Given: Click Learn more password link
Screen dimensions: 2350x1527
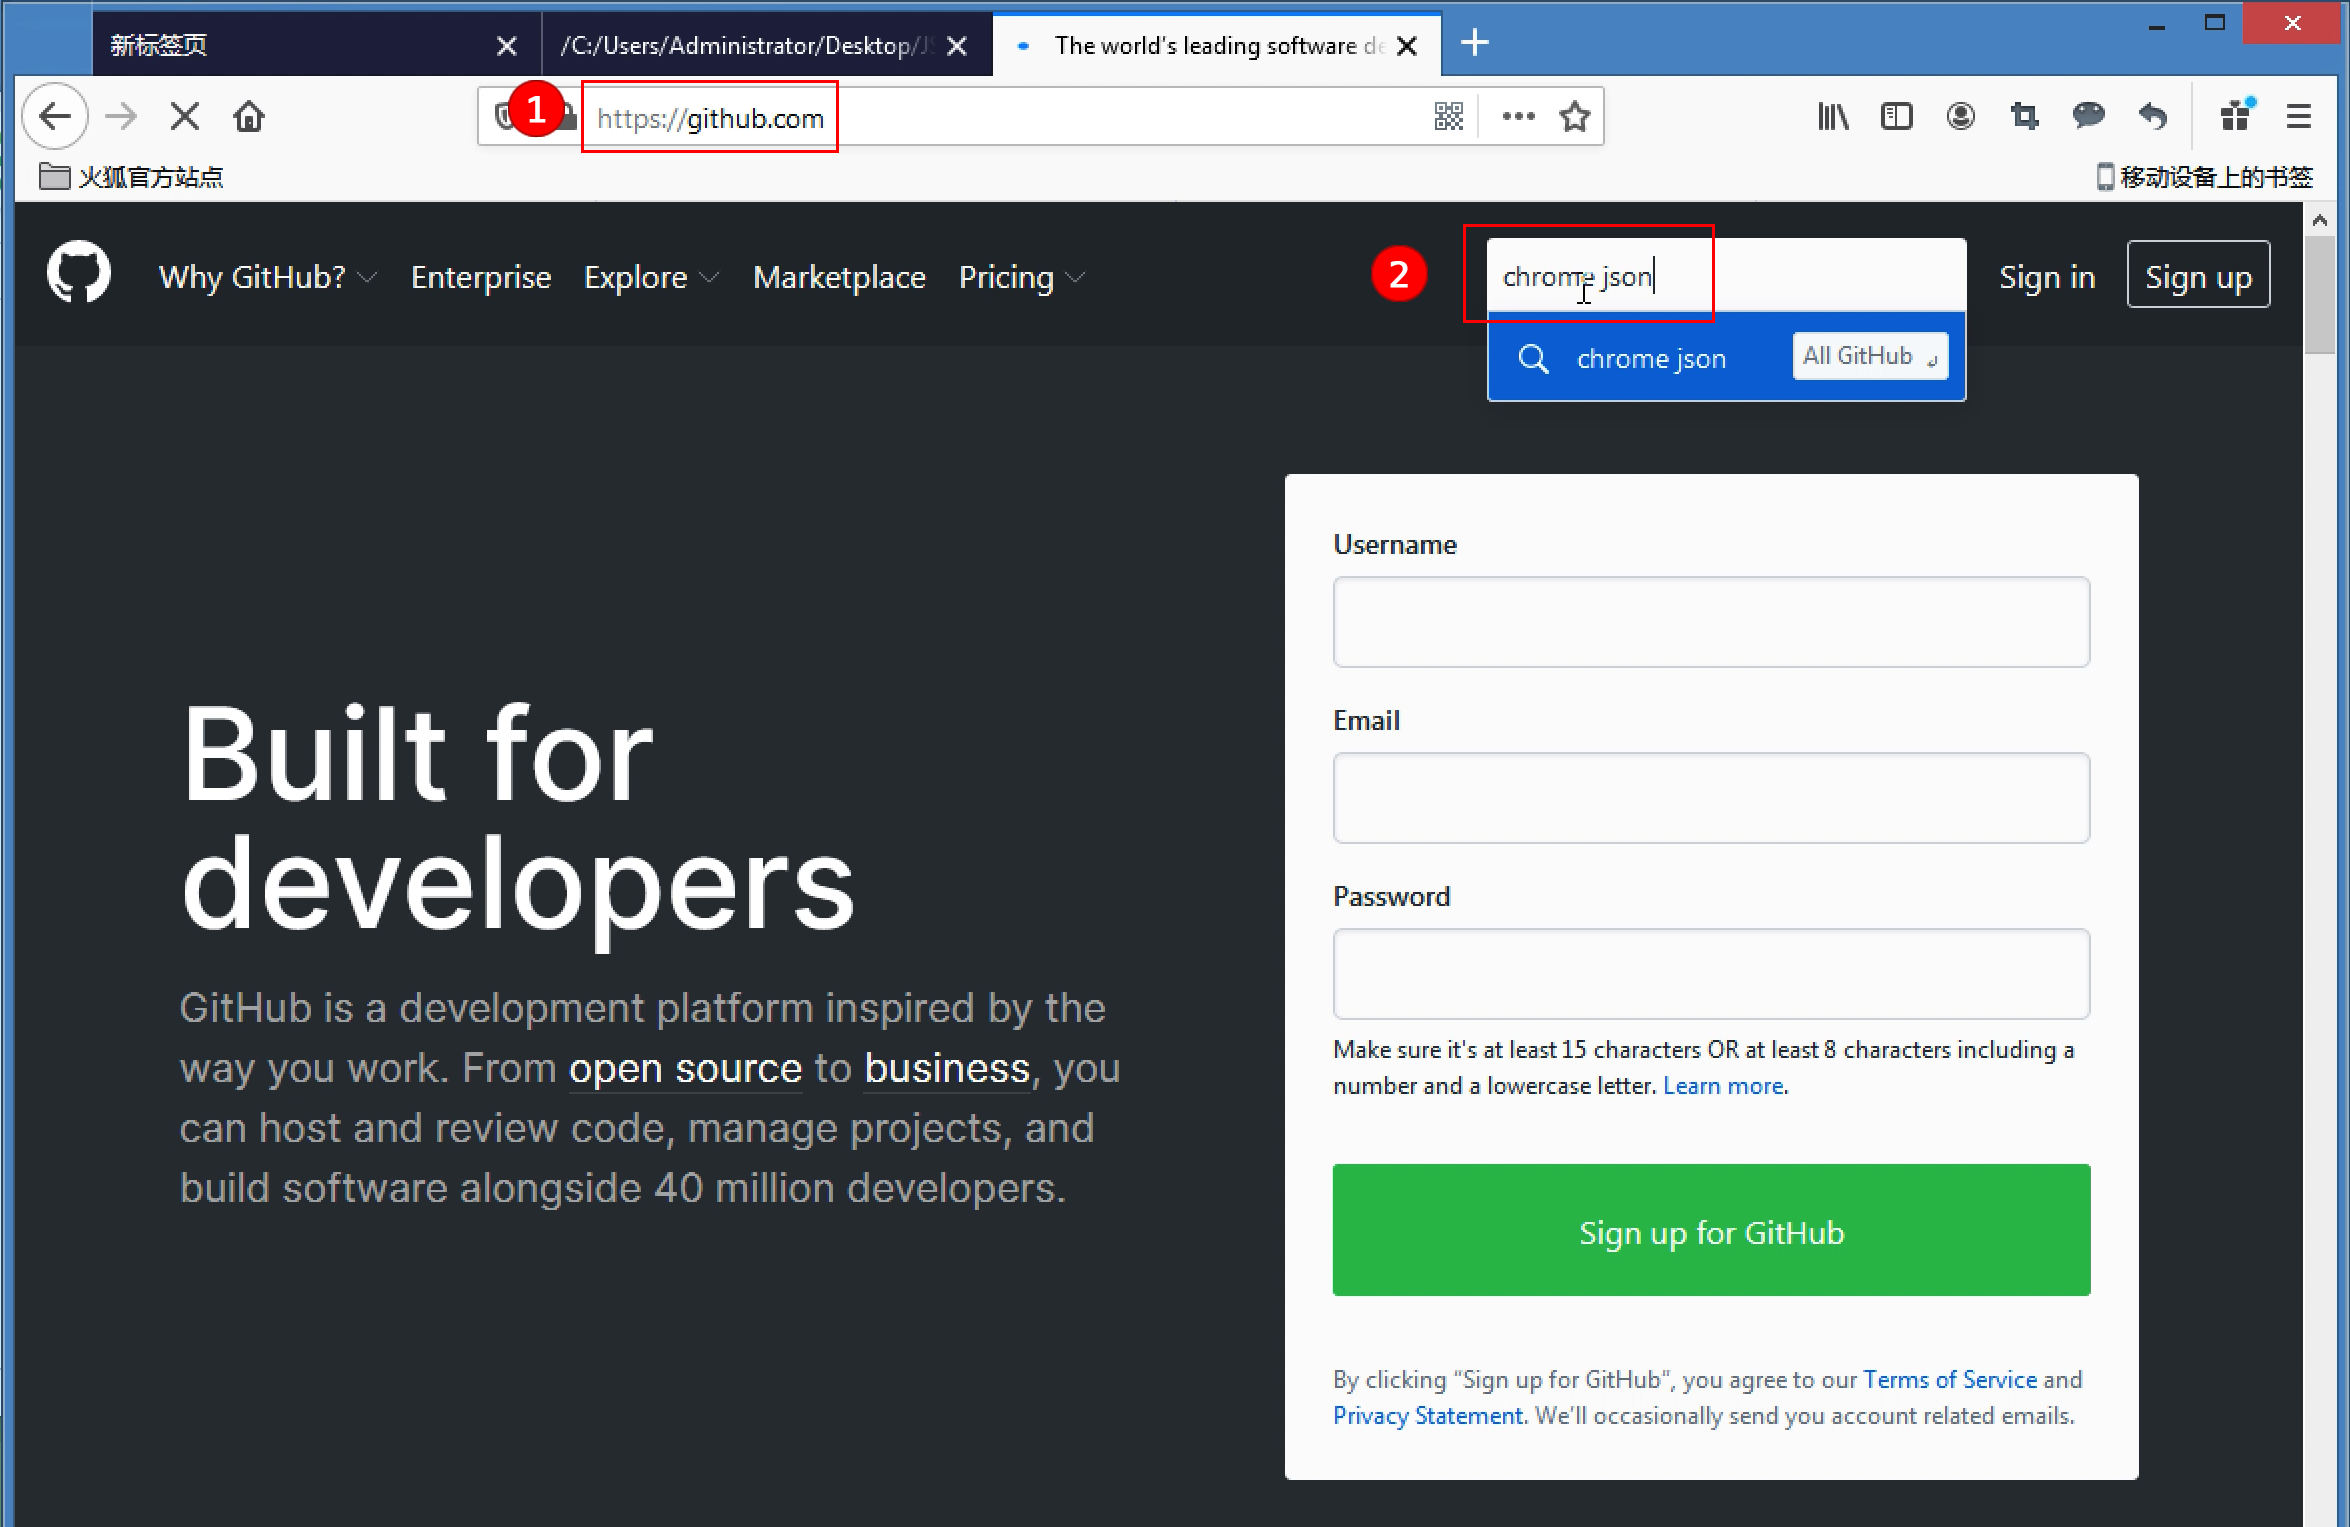Looking at the screenshot, I should pos(1723,1086).
